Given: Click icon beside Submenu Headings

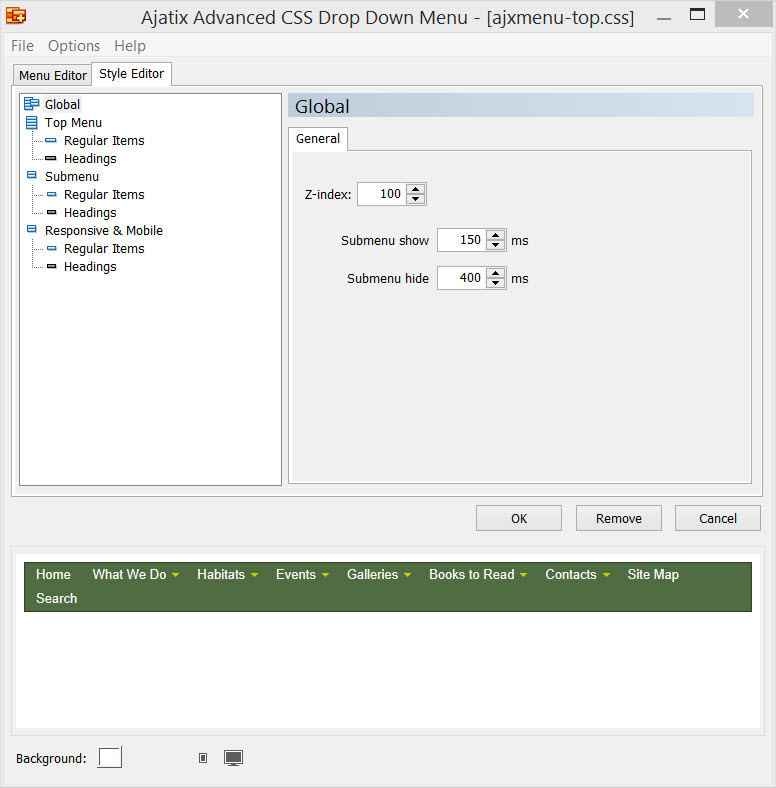Looking at the screenshot, I should coord(52,212).
